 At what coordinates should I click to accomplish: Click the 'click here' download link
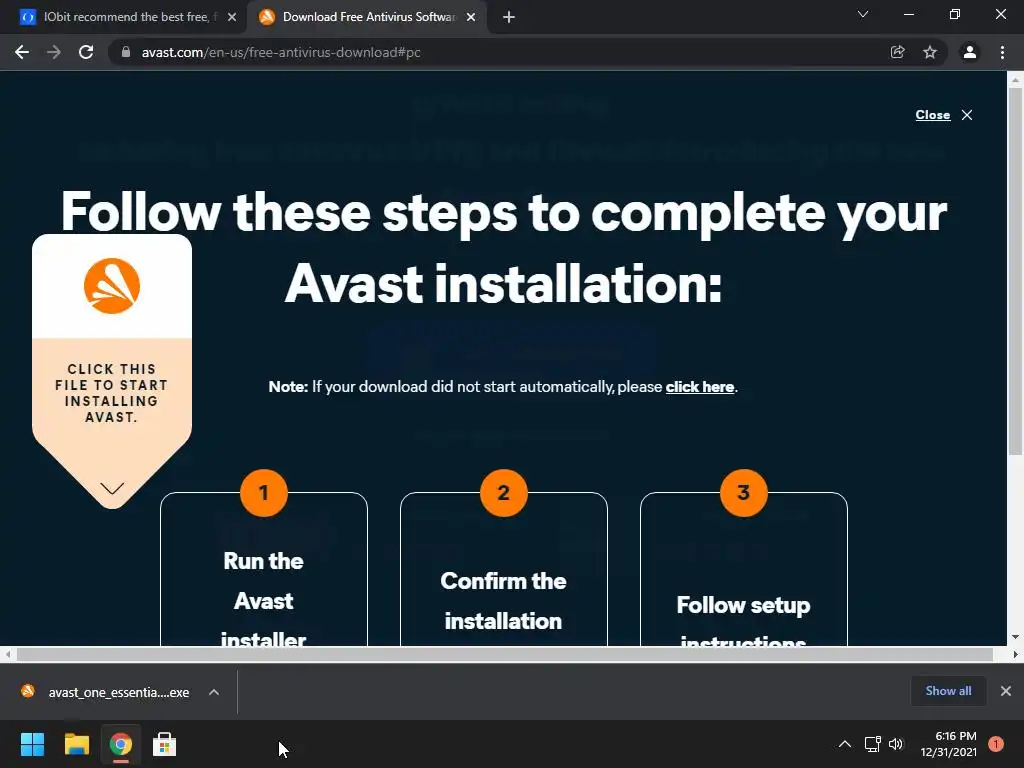(x=699, y=387)
